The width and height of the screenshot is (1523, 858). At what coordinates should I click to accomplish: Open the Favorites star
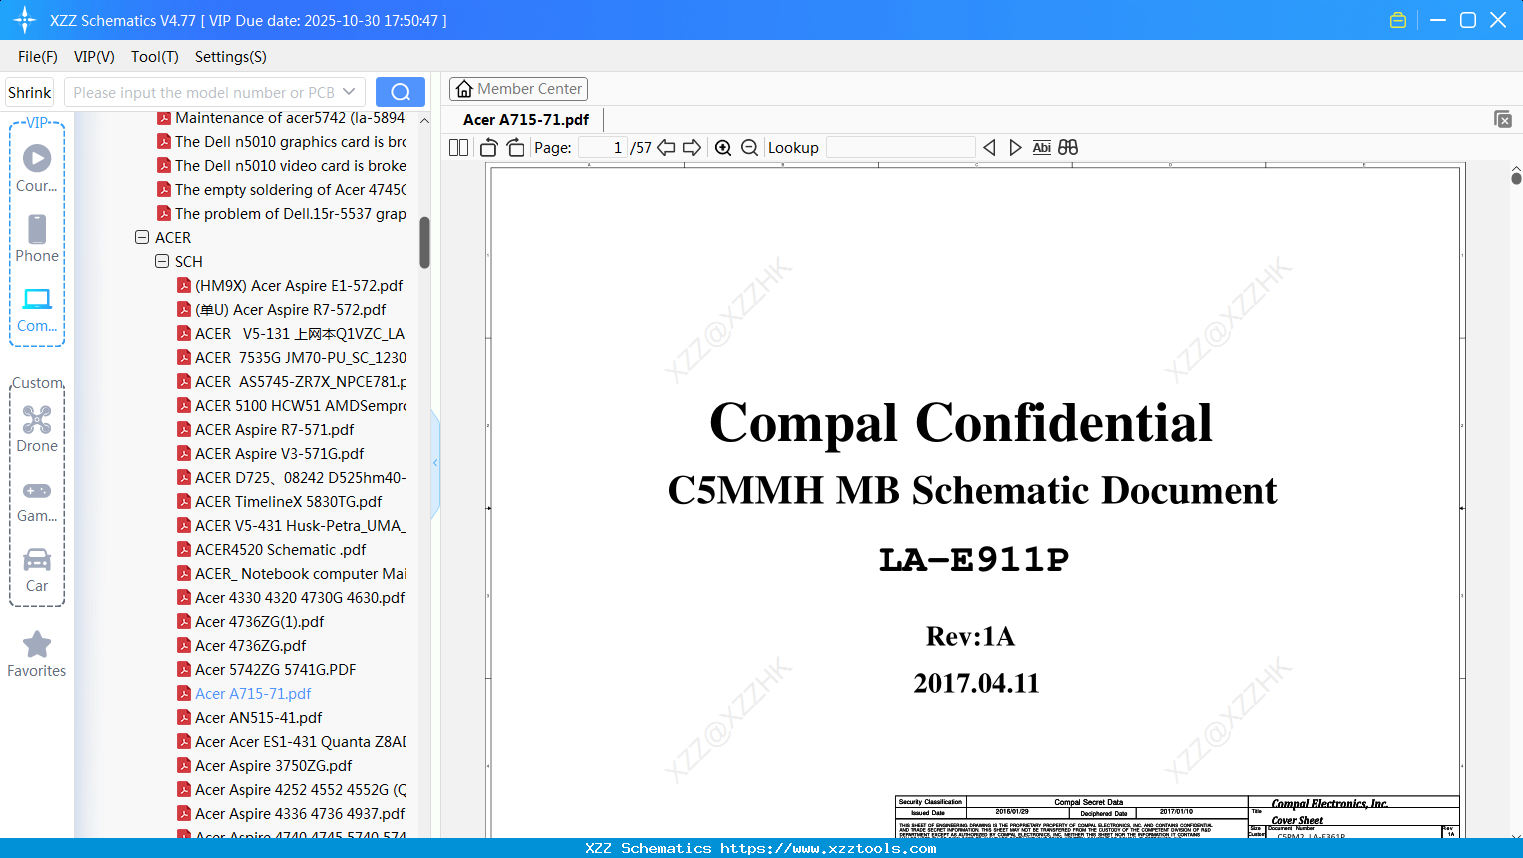click(37, 645)
